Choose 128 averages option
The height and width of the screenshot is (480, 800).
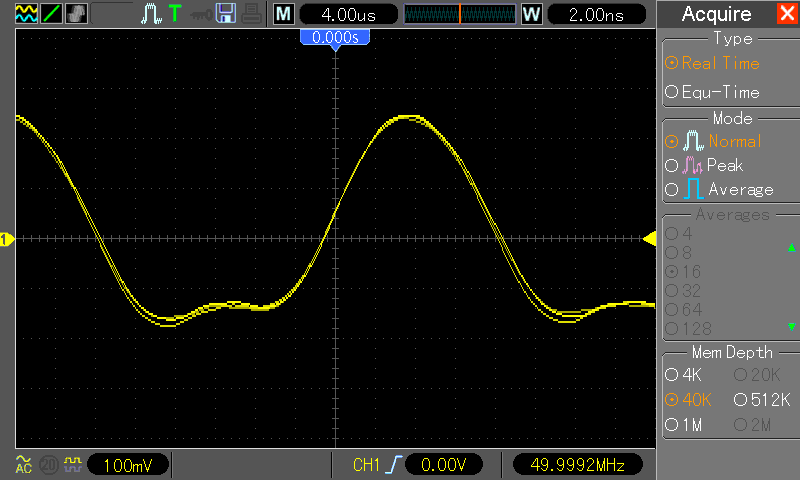pyautogui.click(x=688, y=329)
